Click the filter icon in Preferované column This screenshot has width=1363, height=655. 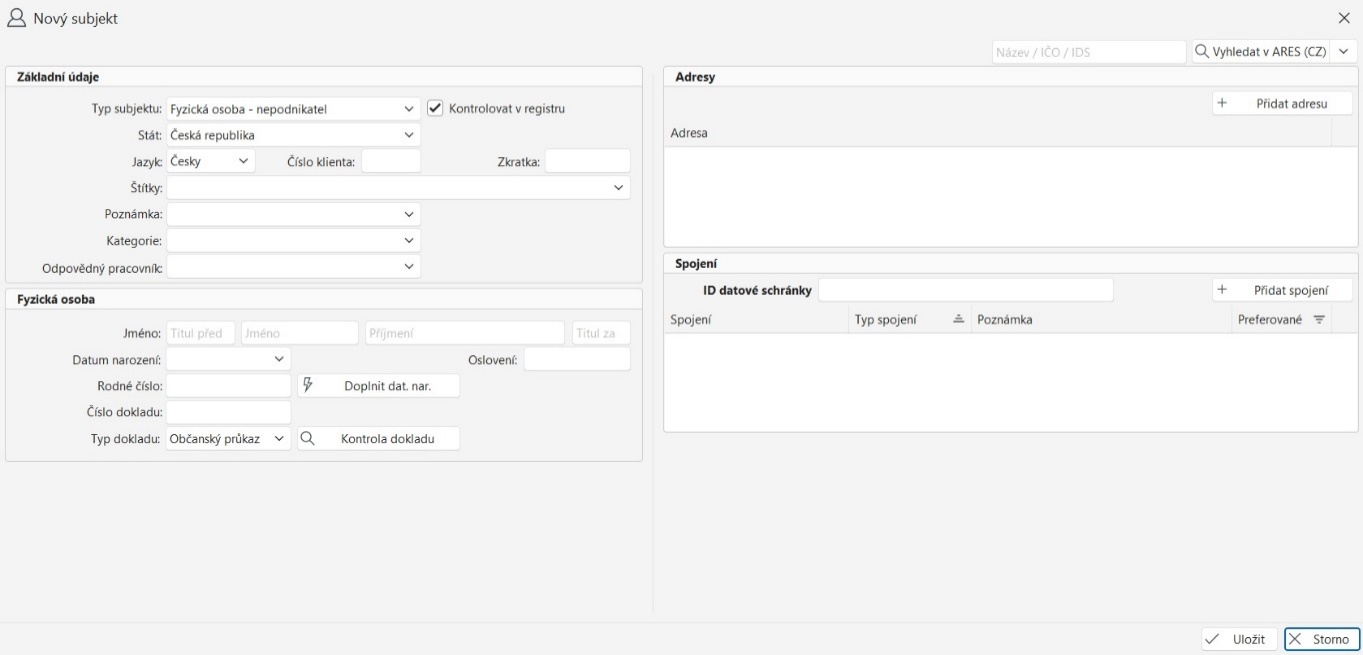click(1319, 319)
